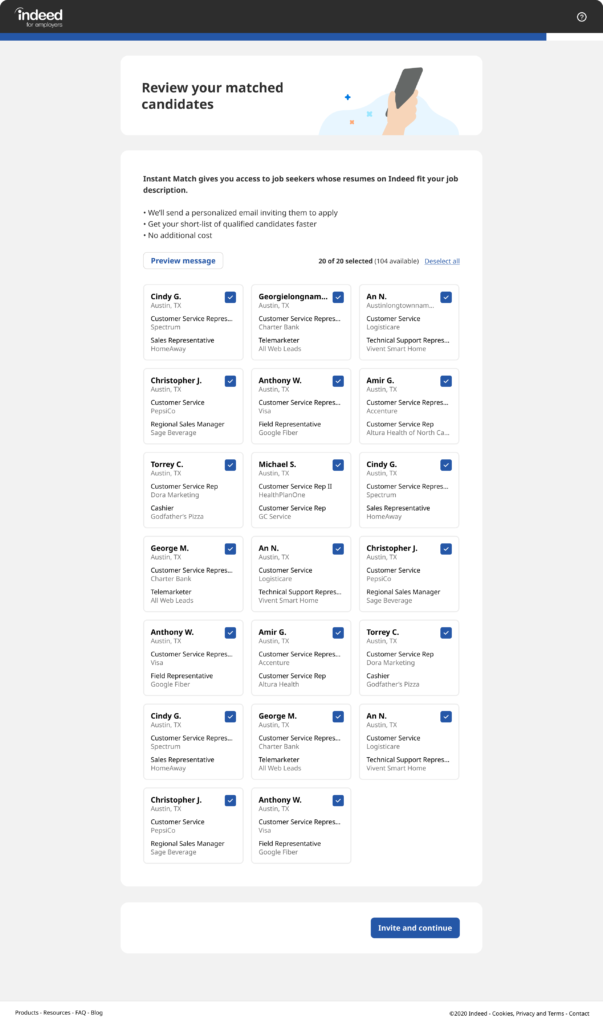Click the Preview message button
This screenshot has width=603, height=1024.
183,261
